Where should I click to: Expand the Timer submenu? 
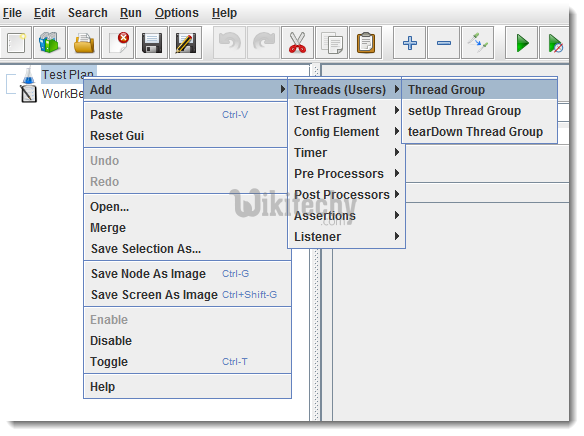click(345, 153)
